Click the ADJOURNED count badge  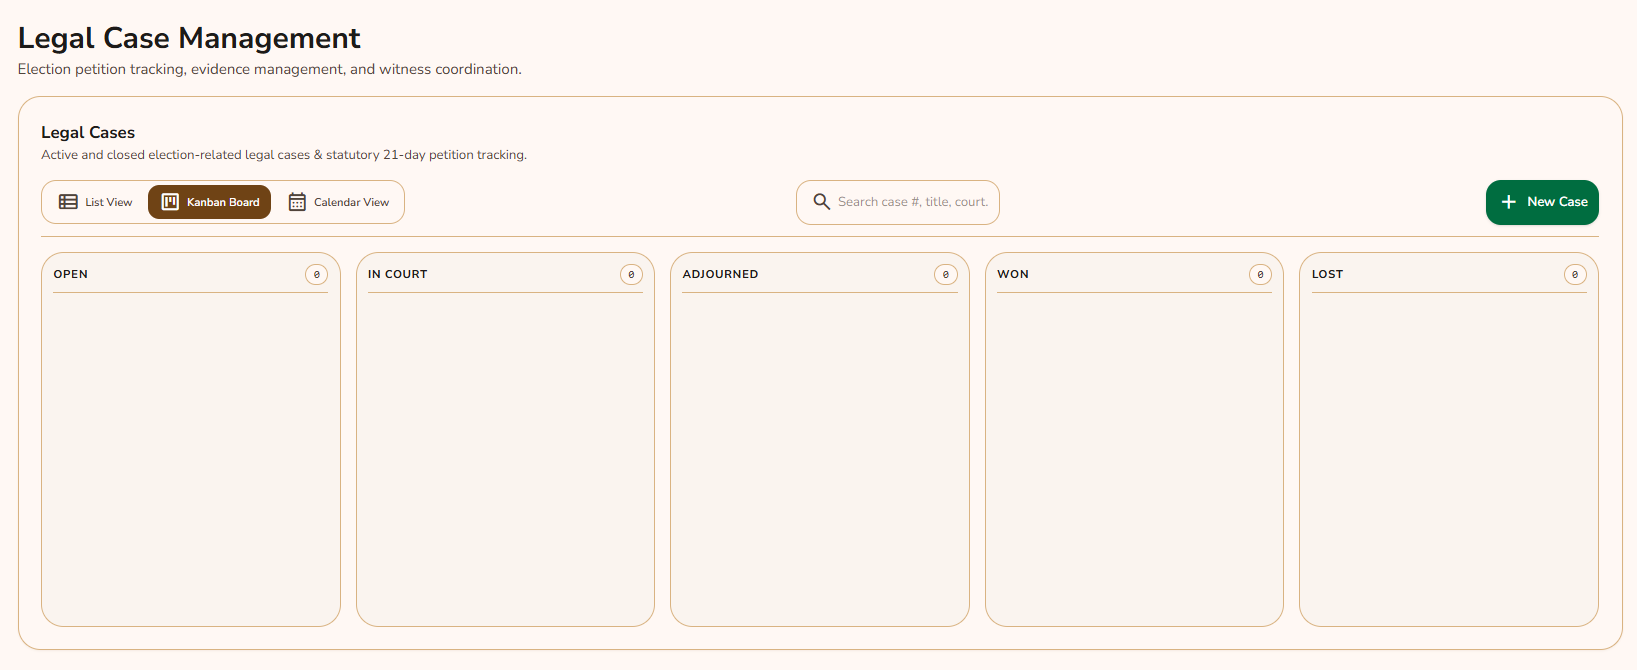pyautogui.click(x=946, y=274)
